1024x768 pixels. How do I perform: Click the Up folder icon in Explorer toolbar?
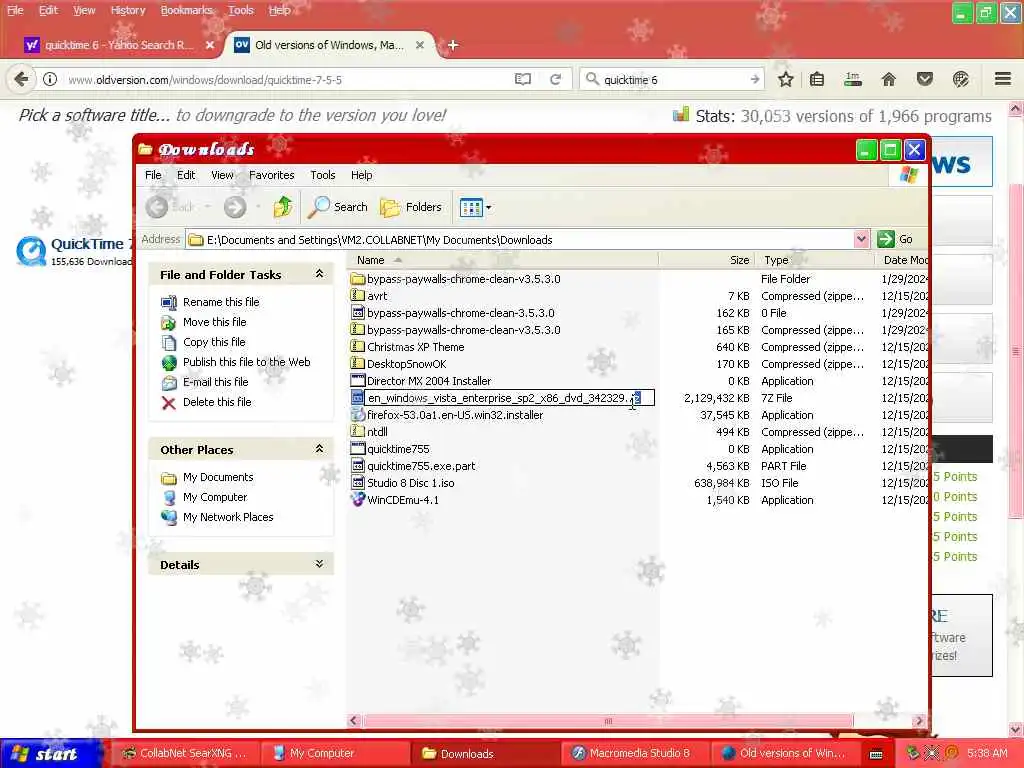point(283,207)
